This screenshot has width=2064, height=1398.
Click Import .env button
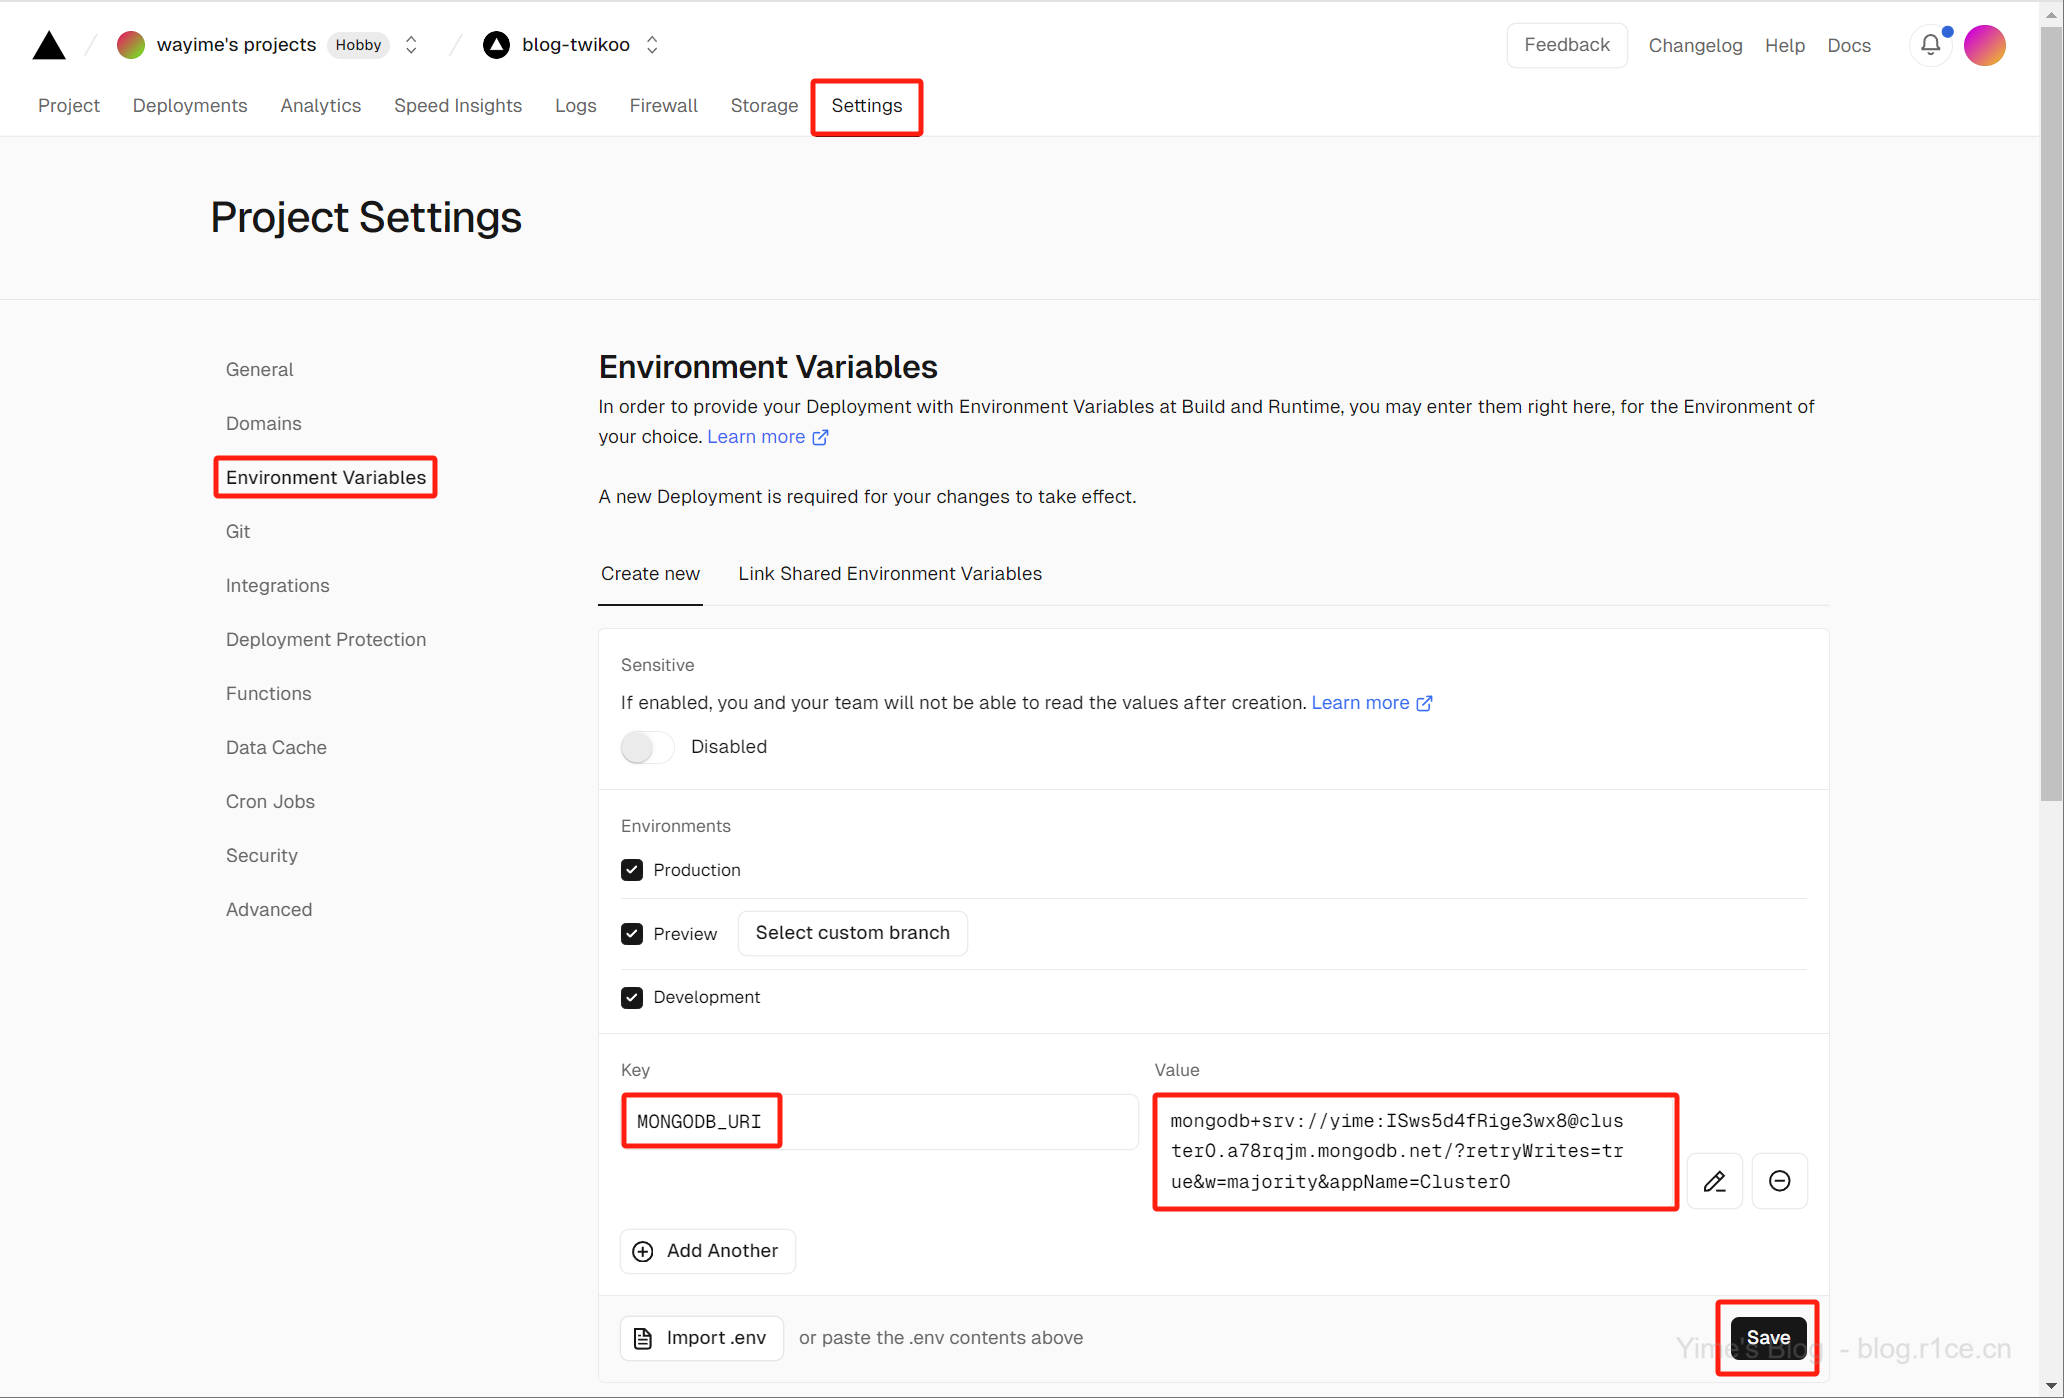[x=701, y=1338]
